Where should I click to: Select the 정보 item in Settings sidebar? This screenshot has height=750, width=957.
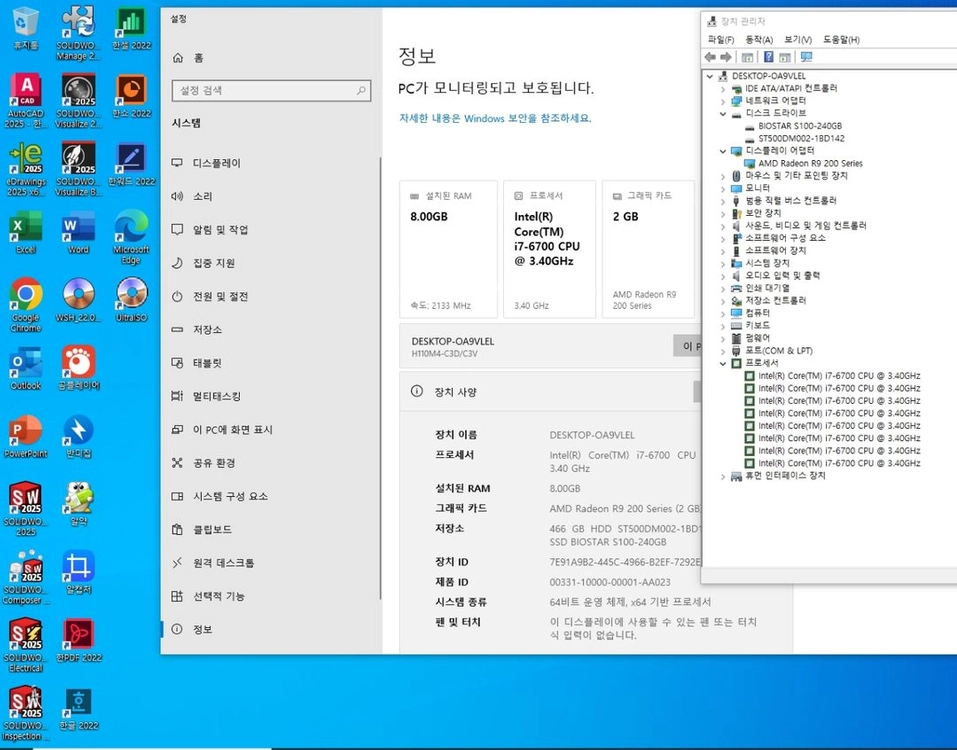pyautogui.click(x=271, y=629)
